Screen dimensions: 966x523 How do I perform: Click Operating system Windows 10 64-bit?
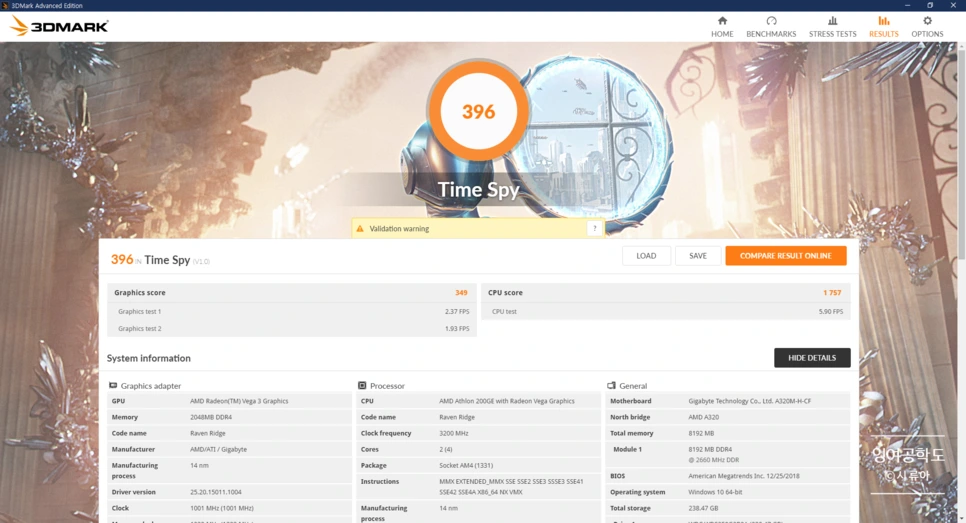(715, 492)
